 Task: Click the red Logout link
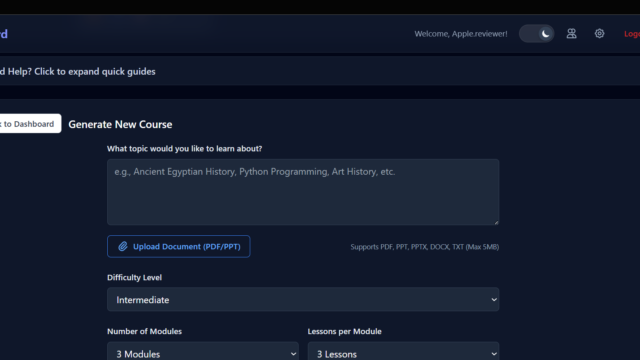click(632, 34)
